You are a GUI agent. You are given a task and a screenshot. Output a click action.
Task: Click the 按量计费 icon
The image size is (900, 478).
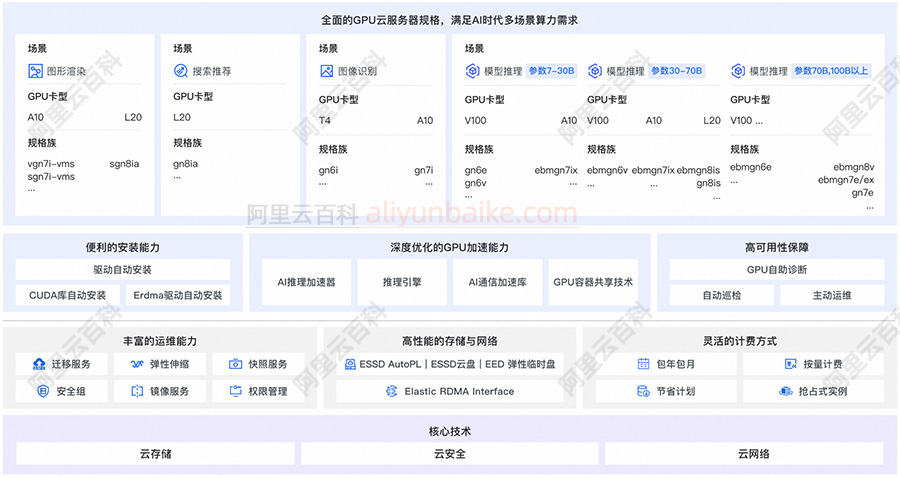tap(790, 364)
